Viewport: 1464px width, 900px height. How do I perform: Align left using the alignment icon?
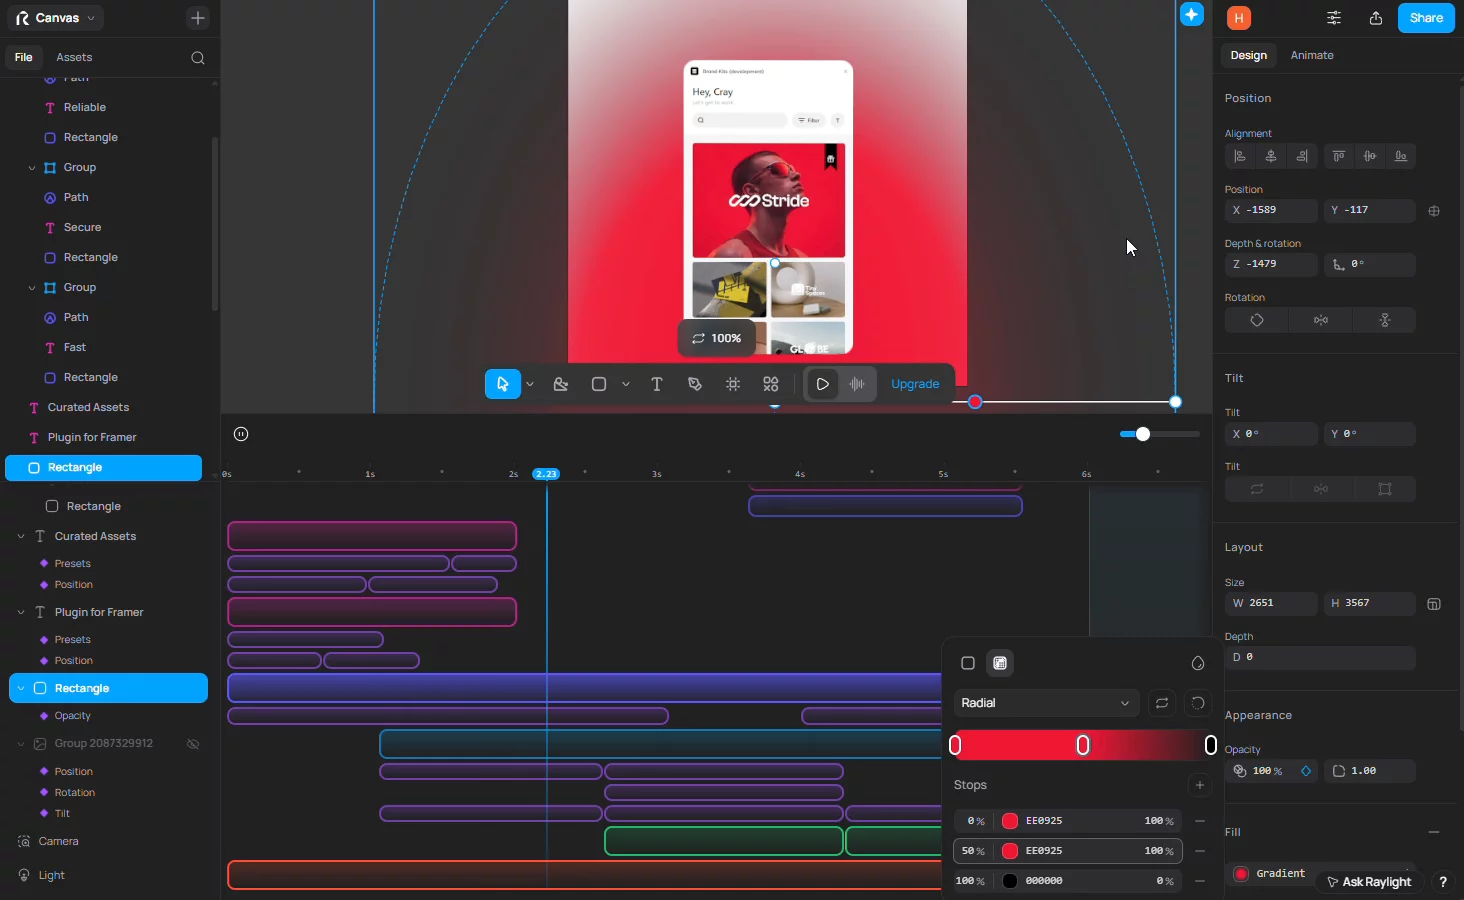pos(1240,156)
